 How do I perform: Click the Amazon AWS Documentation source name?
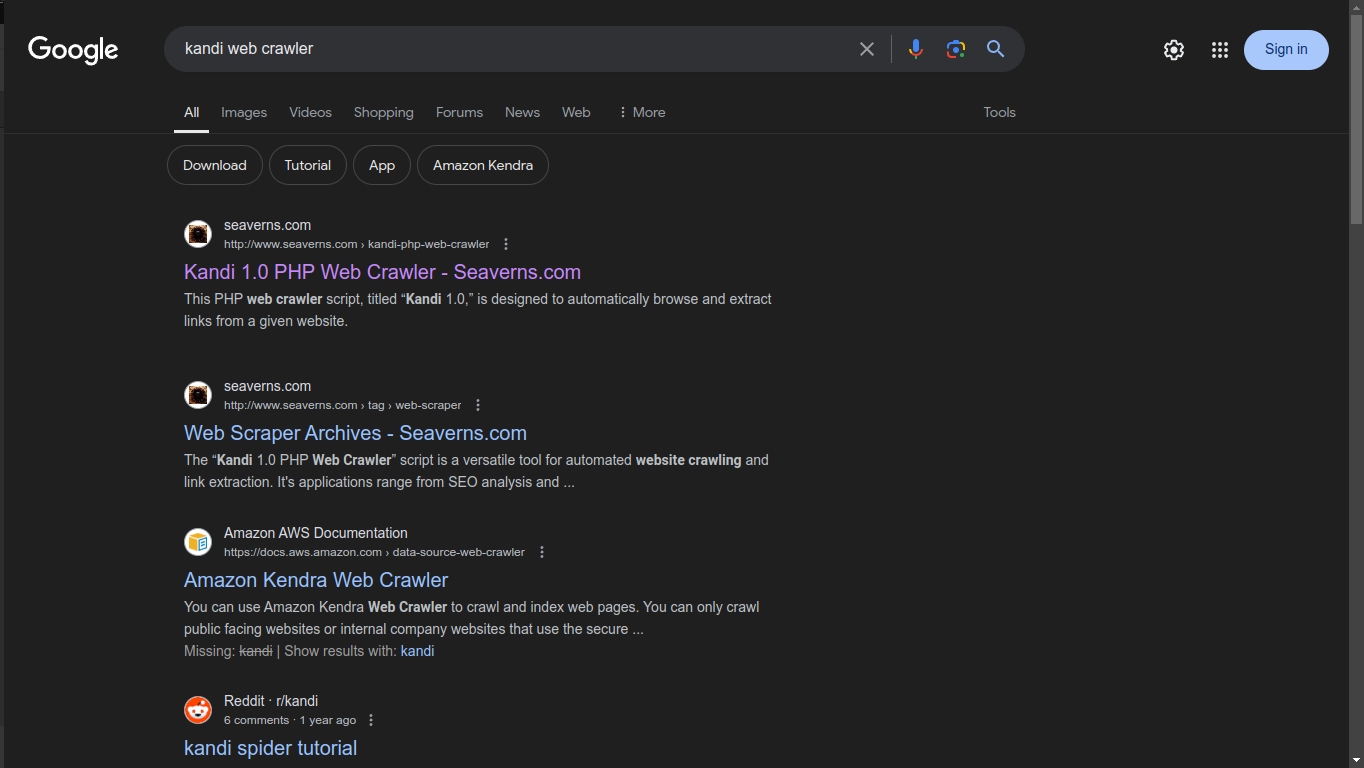pyautogui.click(x=316, y=533)
